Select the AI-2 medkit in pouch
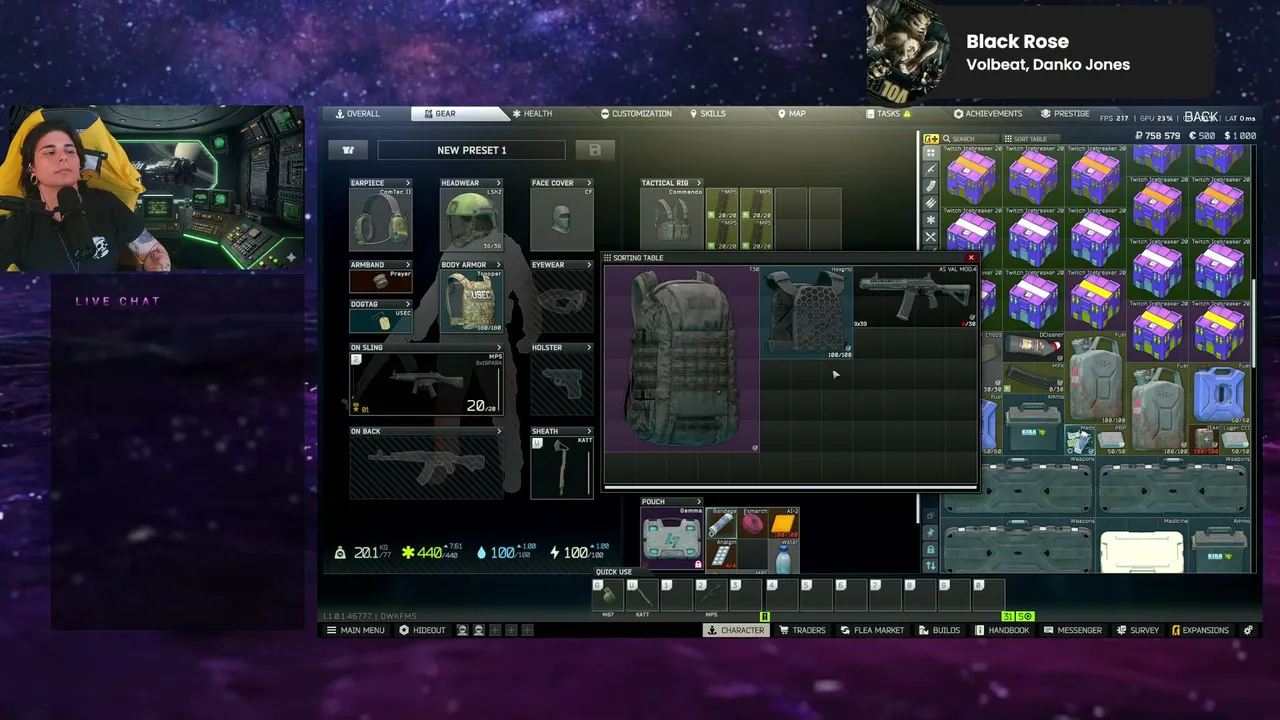The height and width of the screenshot is (720, 1280). pyautogui.click(x=783, y=523)
